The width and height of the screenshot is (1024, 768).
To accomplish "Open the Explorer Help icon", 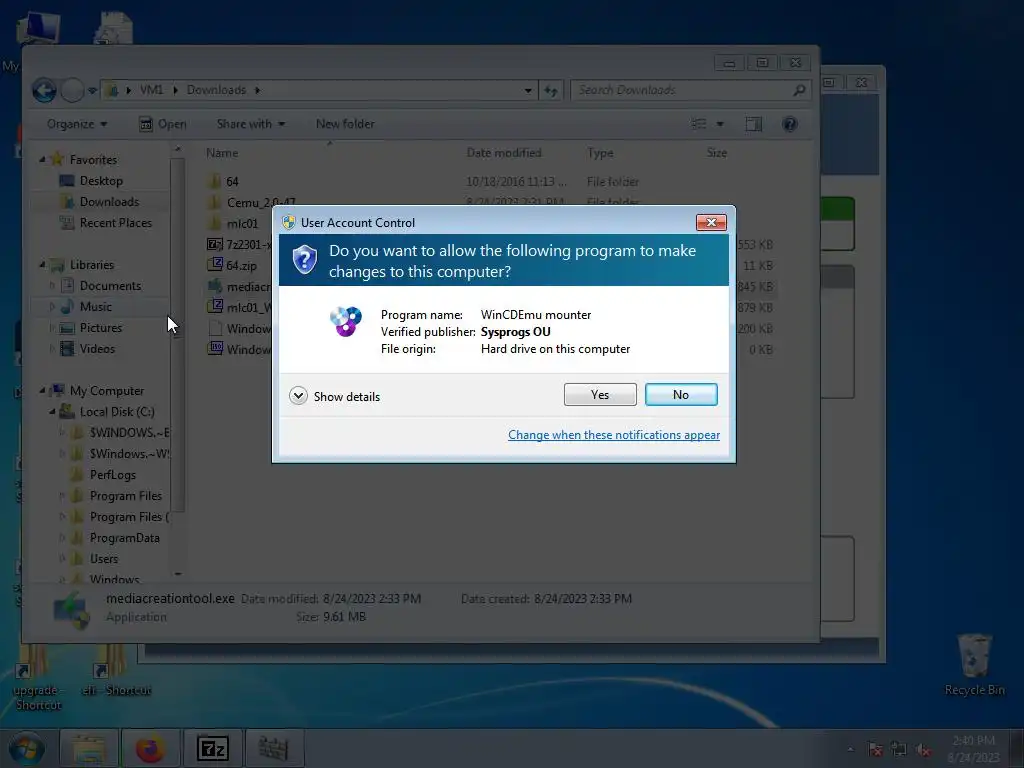I will 790,124.
